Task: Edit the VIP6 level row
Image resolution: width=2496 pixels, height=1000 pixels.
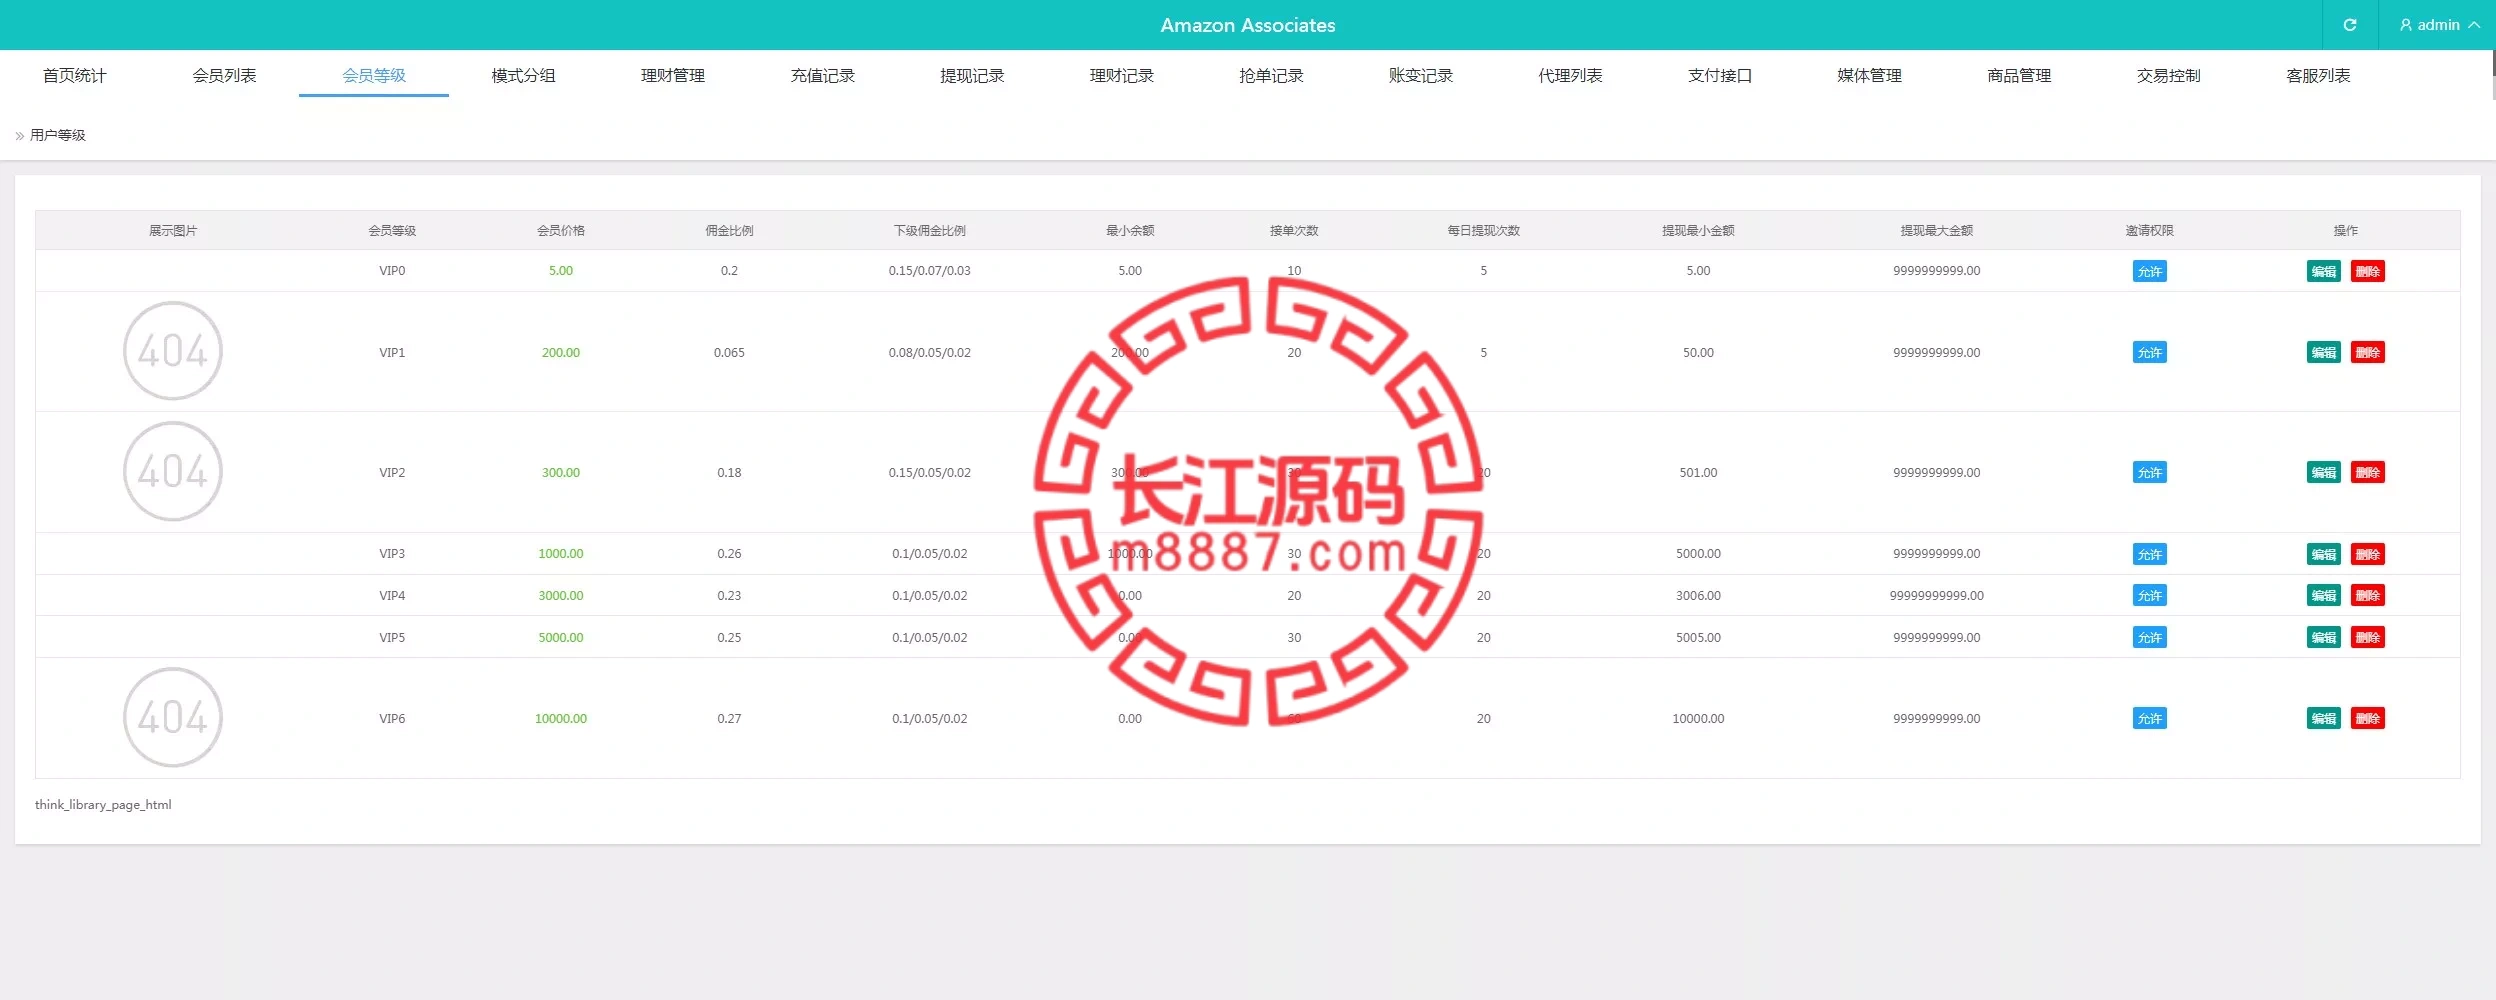Action: coord(2323,718)
